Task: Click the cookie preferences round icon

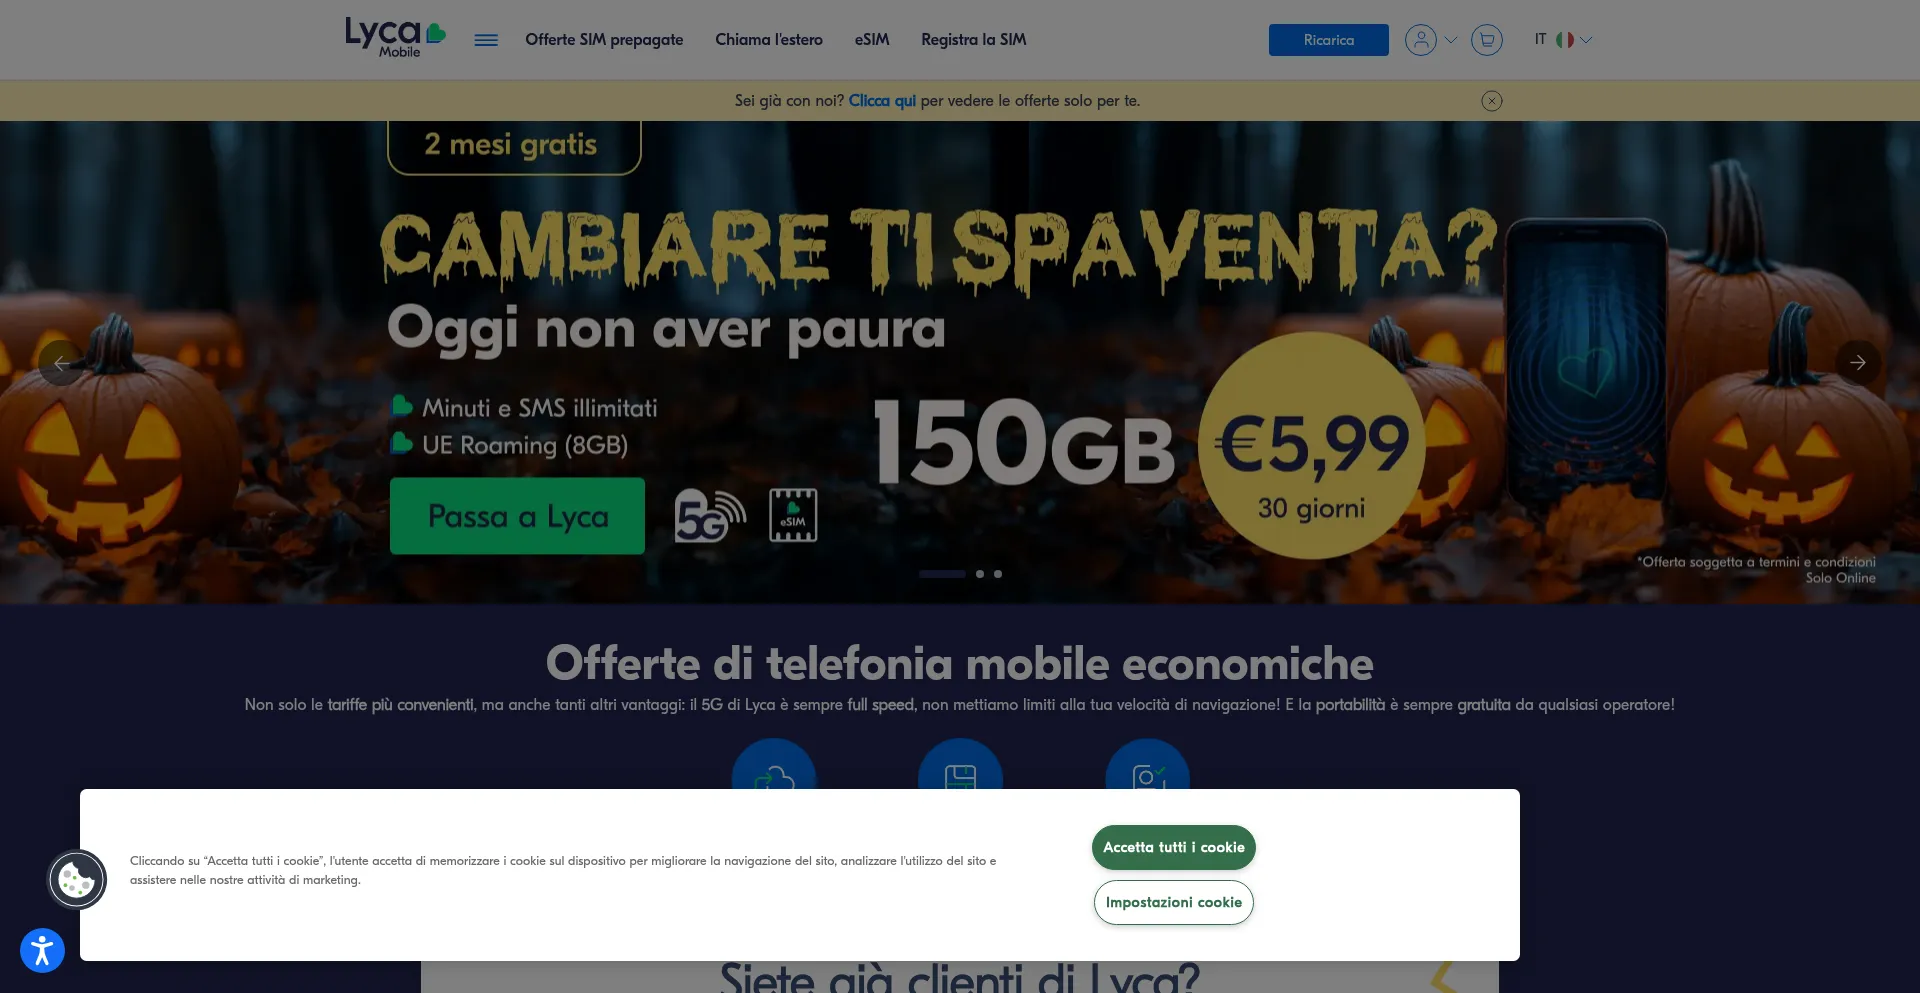Action: click(x=77, y=880)
